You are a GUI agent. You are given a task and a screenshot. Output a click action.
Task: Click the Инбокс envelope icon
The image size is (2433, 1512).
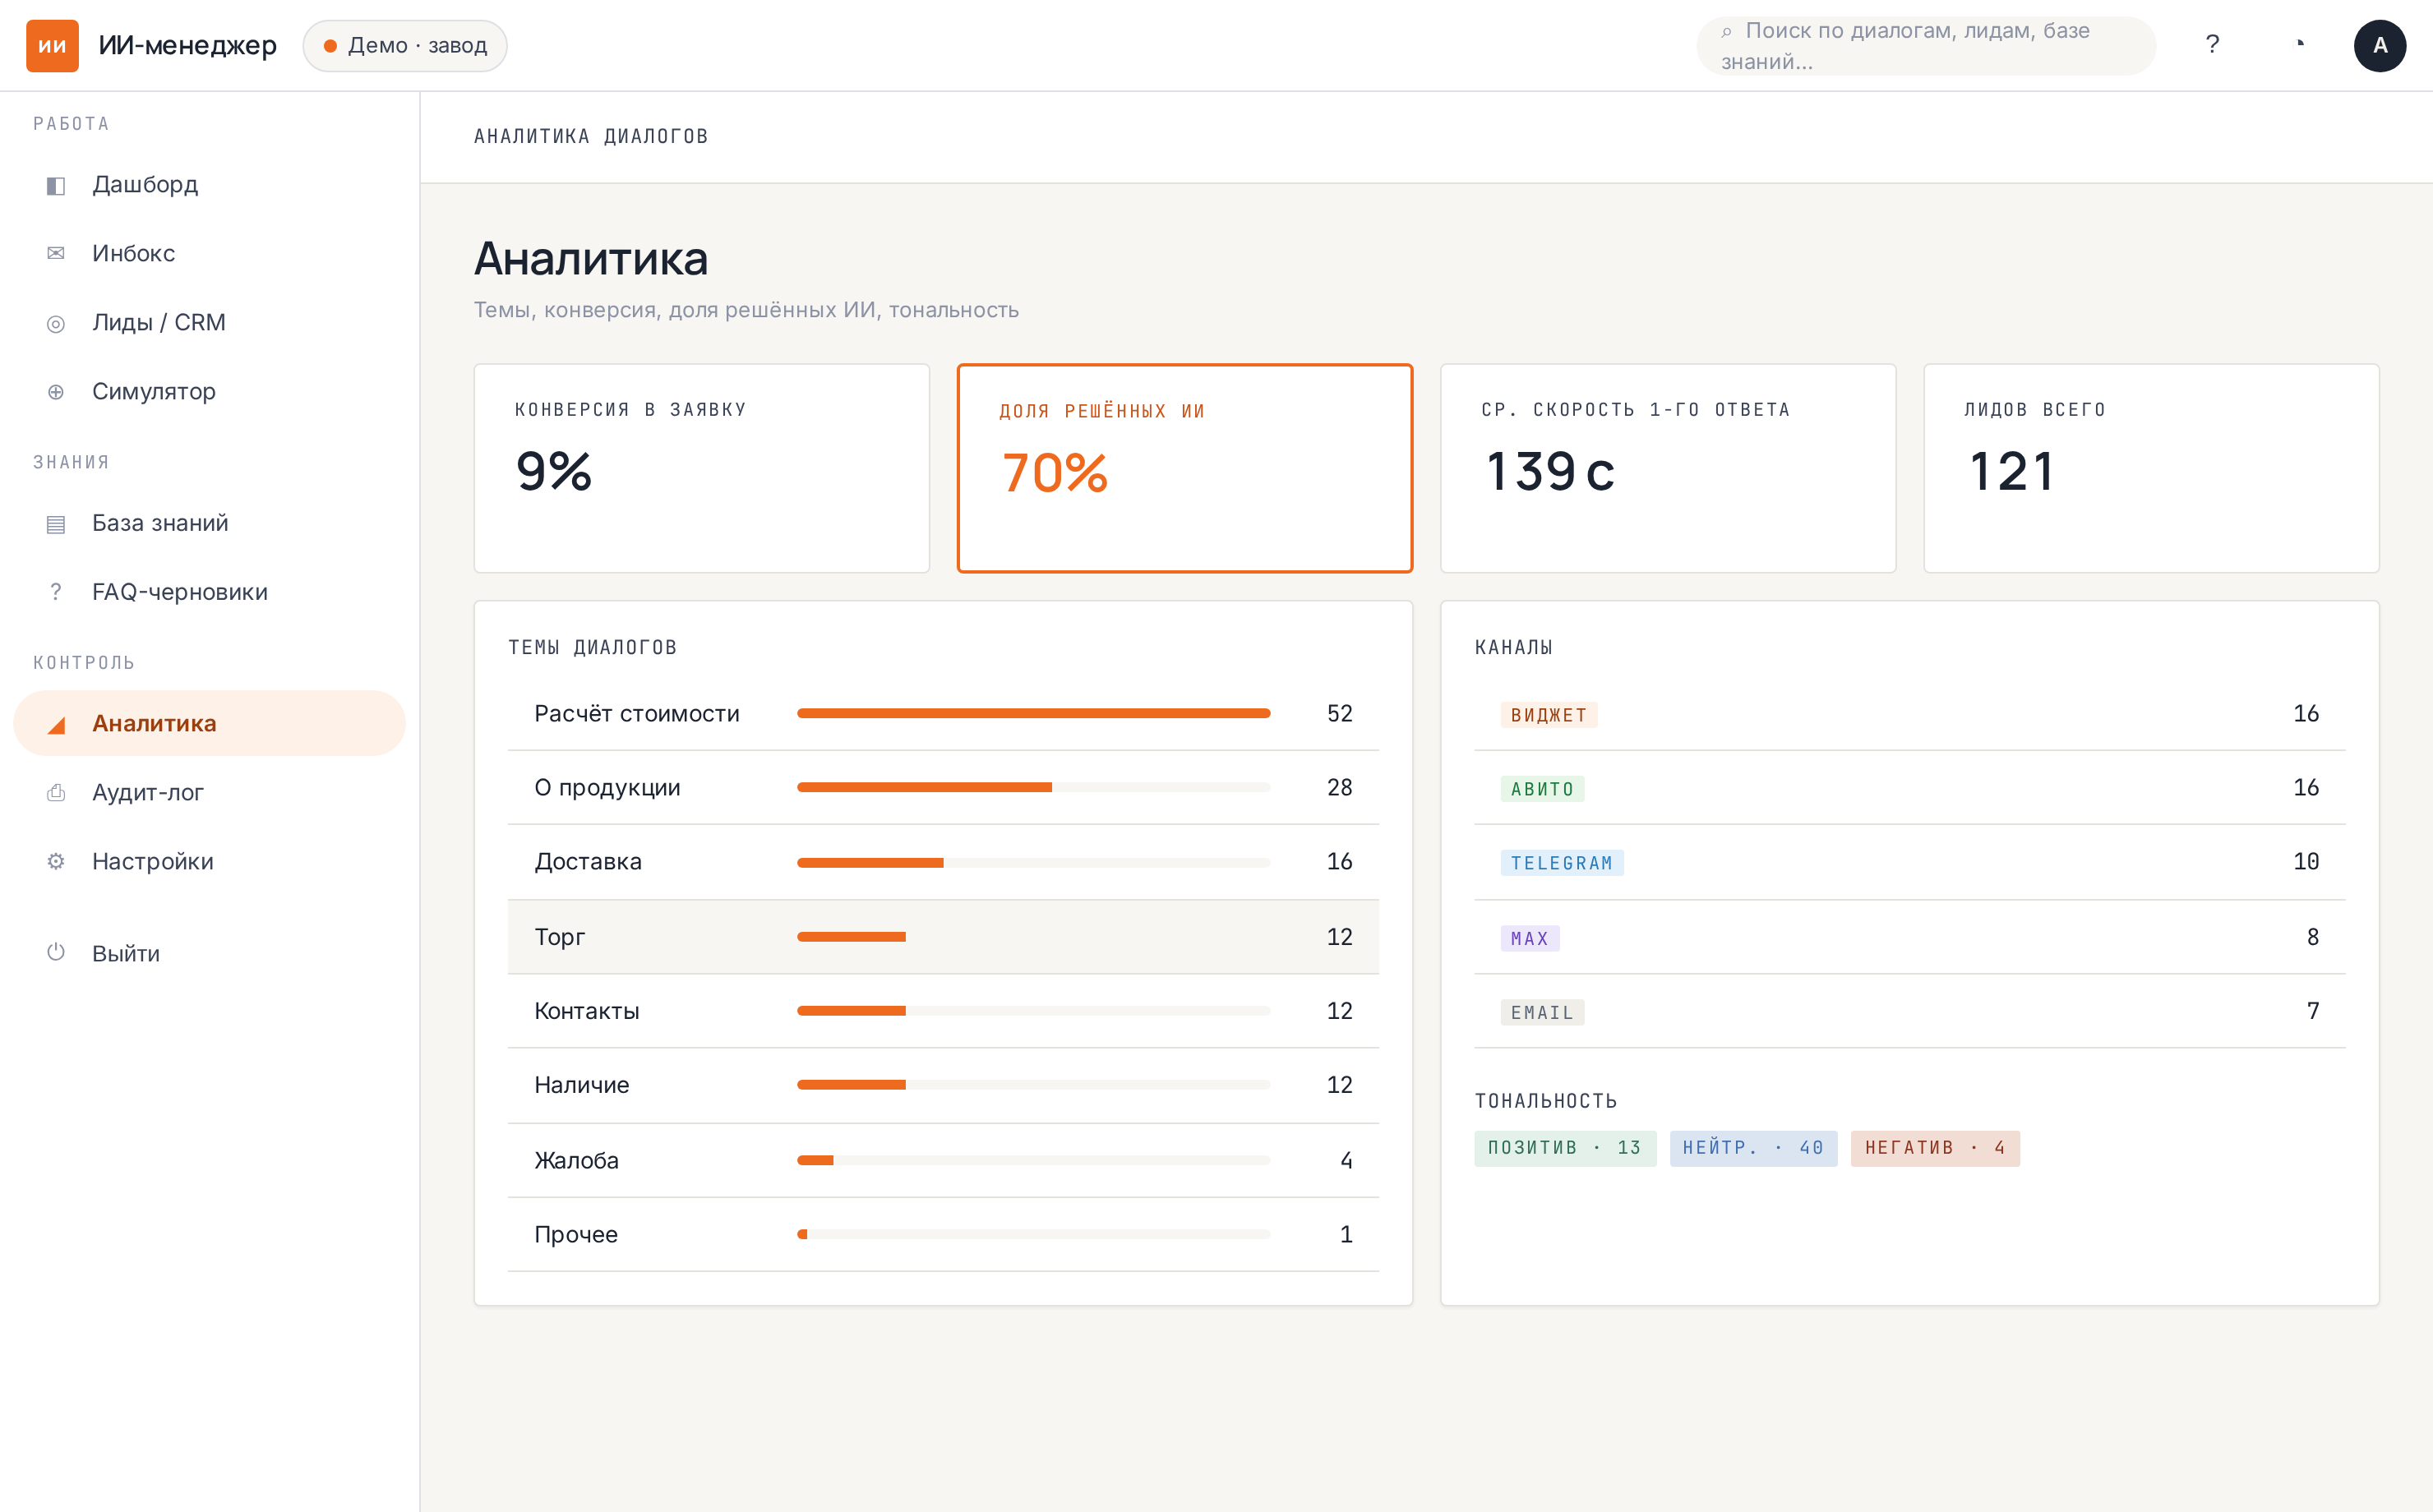click(56, 254)
